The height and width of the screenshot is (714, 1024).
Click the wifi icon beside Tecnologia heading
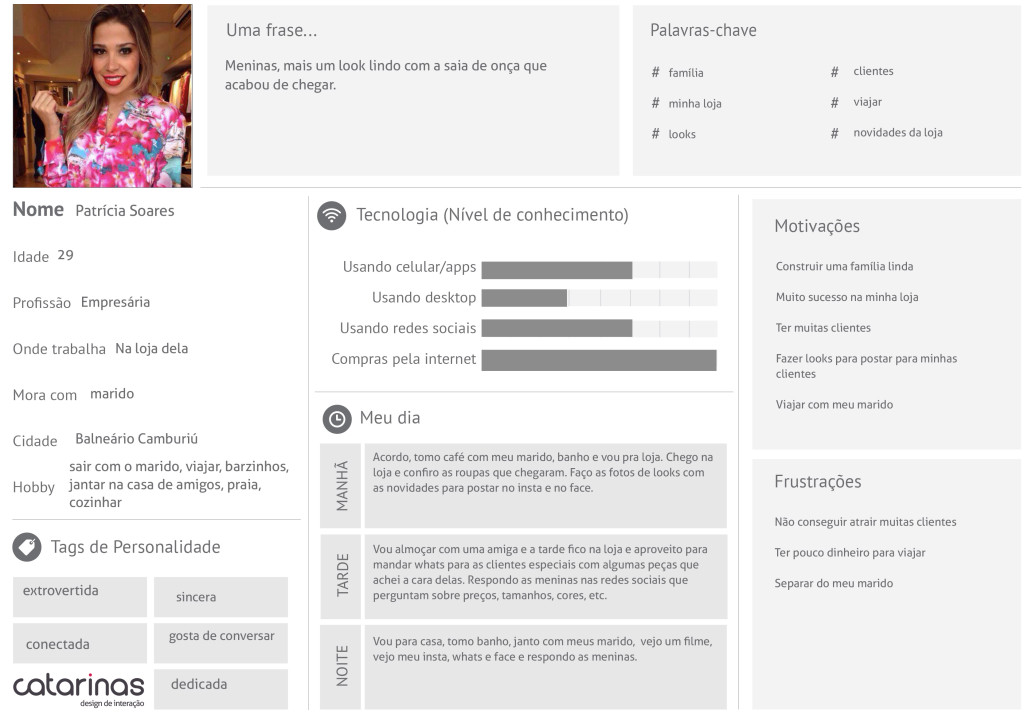tap(331, 216)
